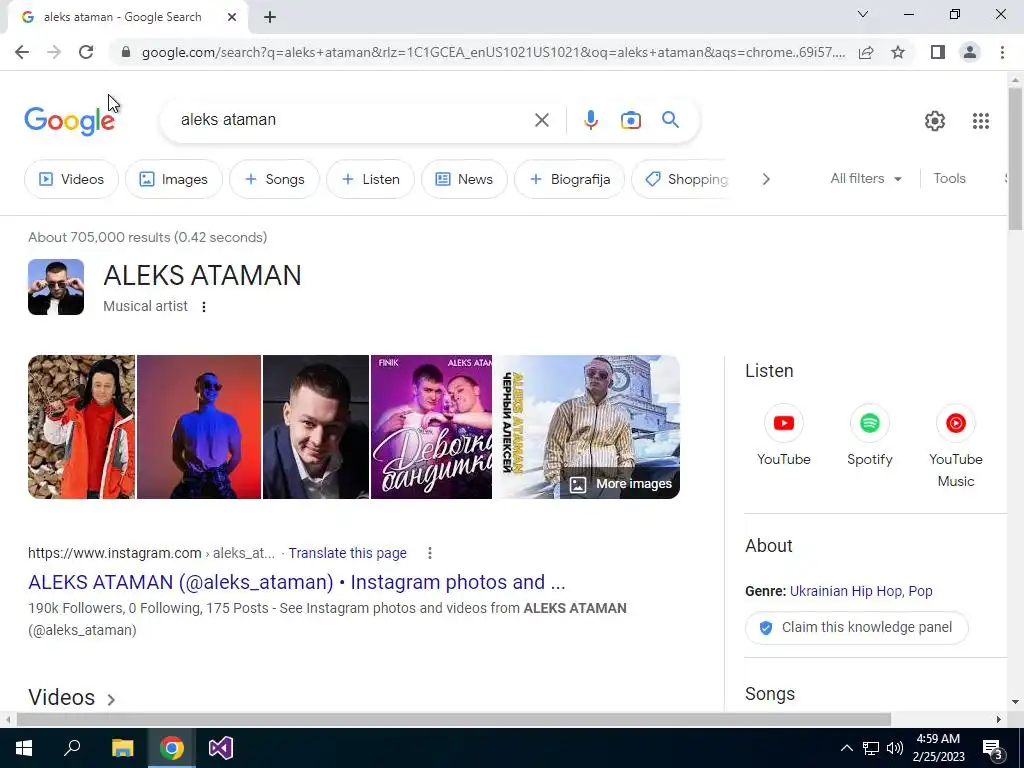Open Ukrainian Hip Hop genre link

846,591
